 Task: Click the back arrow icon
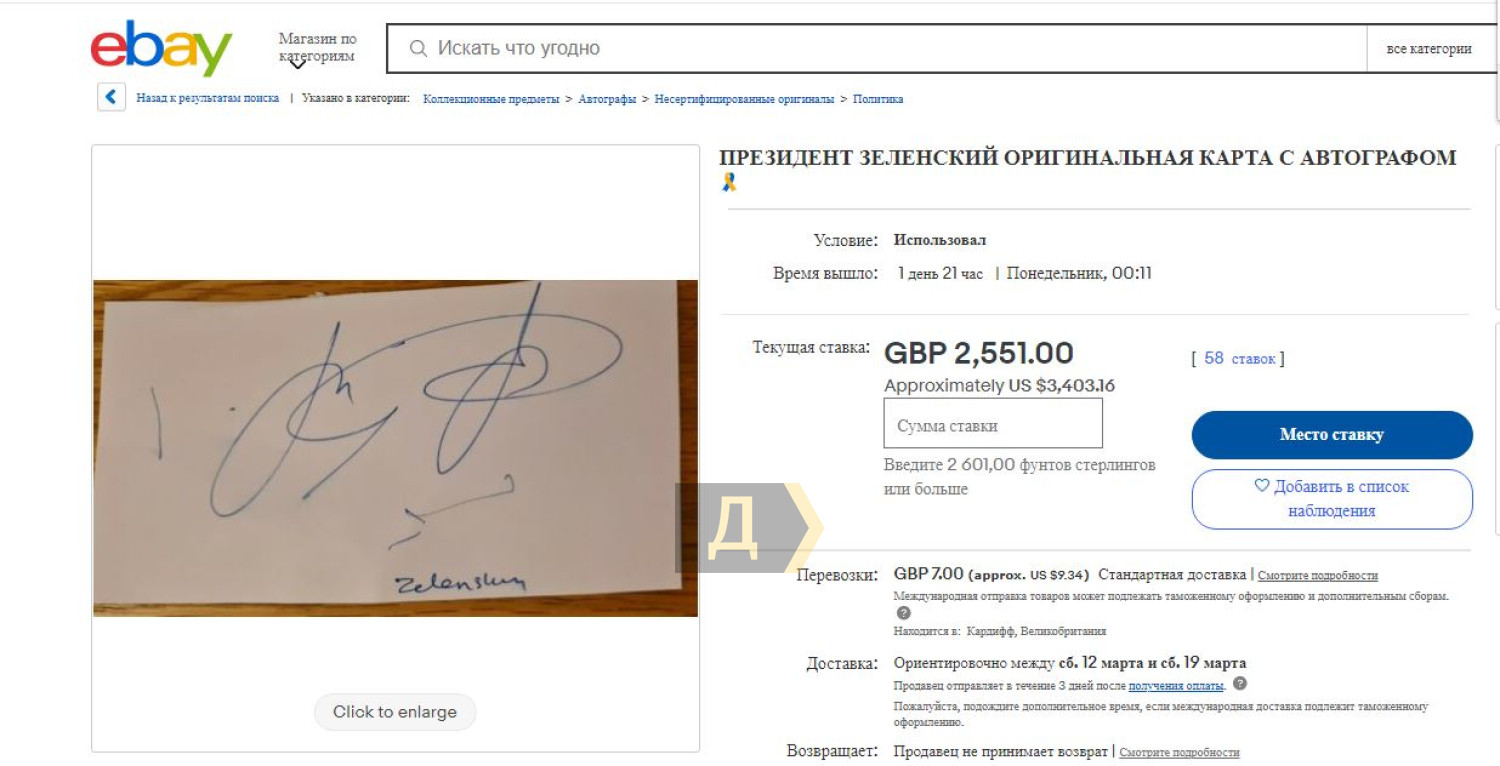(111, 97)
